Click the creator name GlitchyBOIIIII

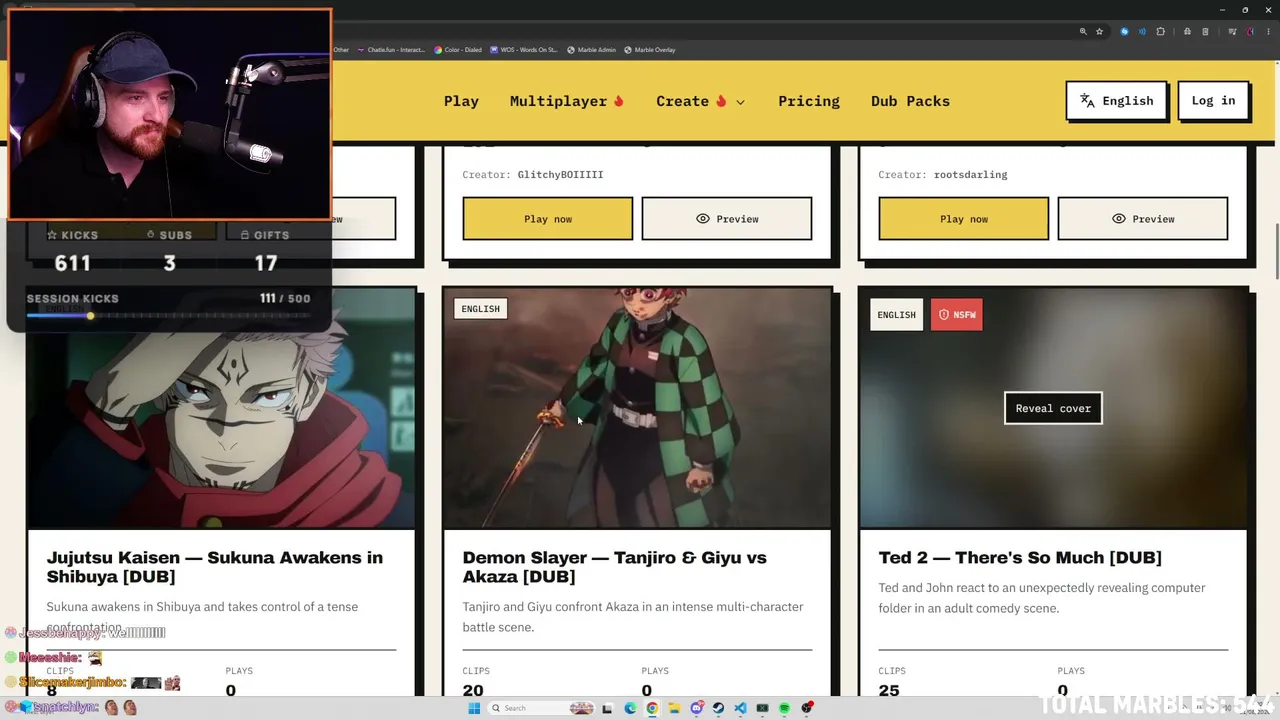point(560,175)
